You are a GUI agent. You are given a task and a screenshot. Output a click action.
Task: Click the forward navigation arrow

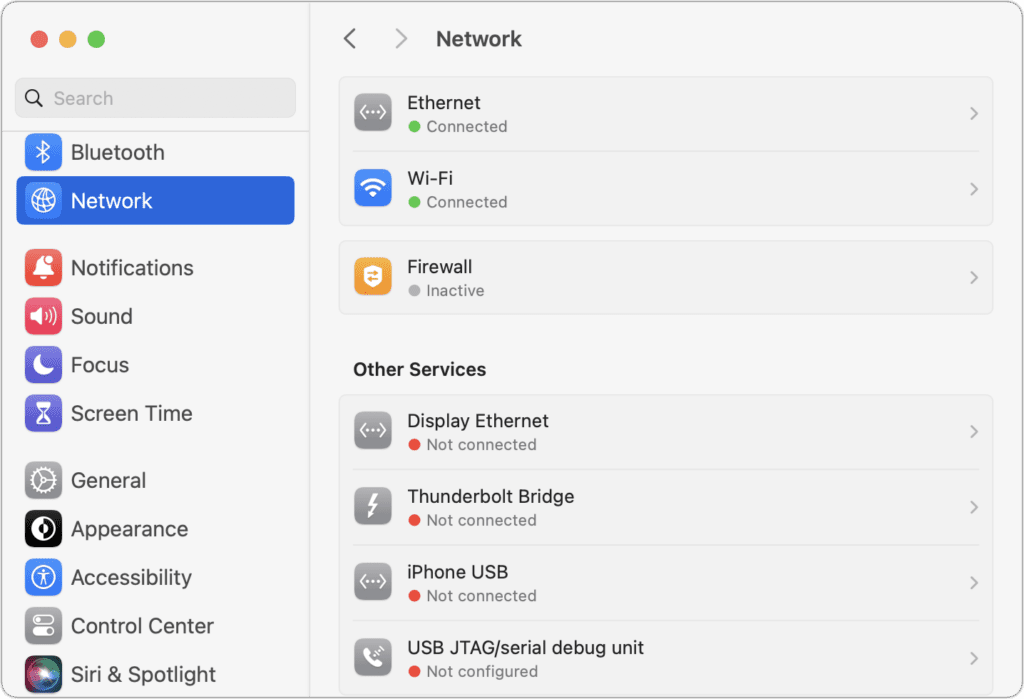pyautogui.click(x=401, y=39)
